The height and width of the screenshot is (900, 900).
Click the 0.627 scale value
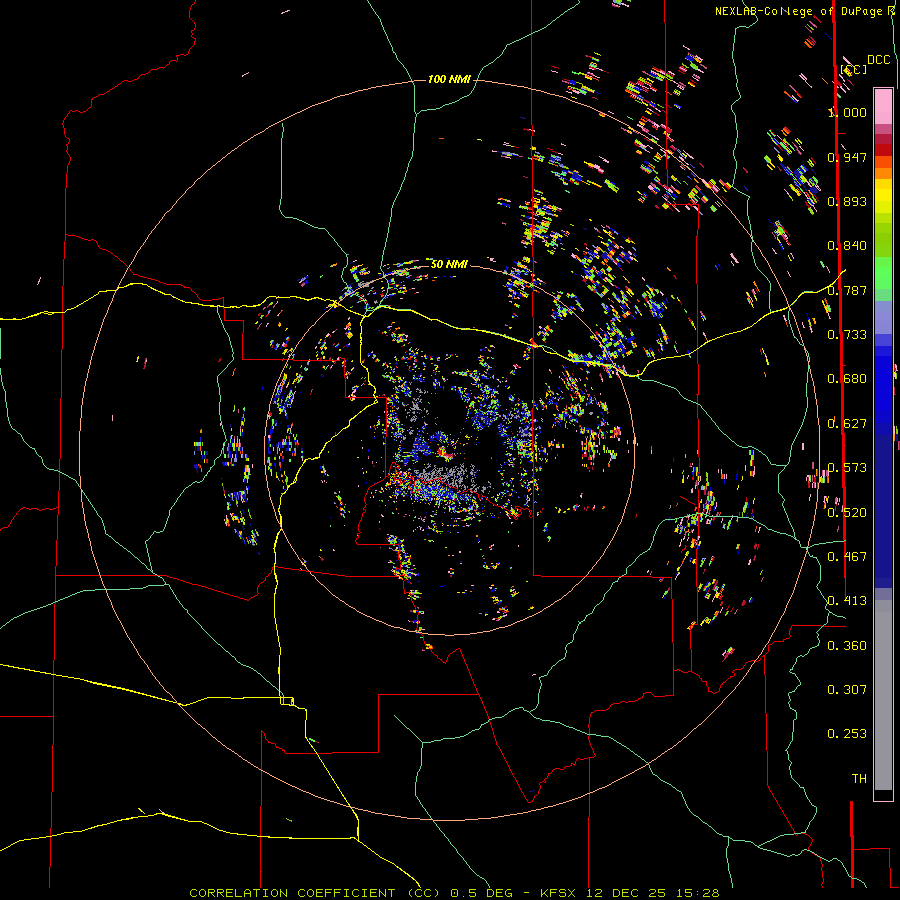point(847,423)
